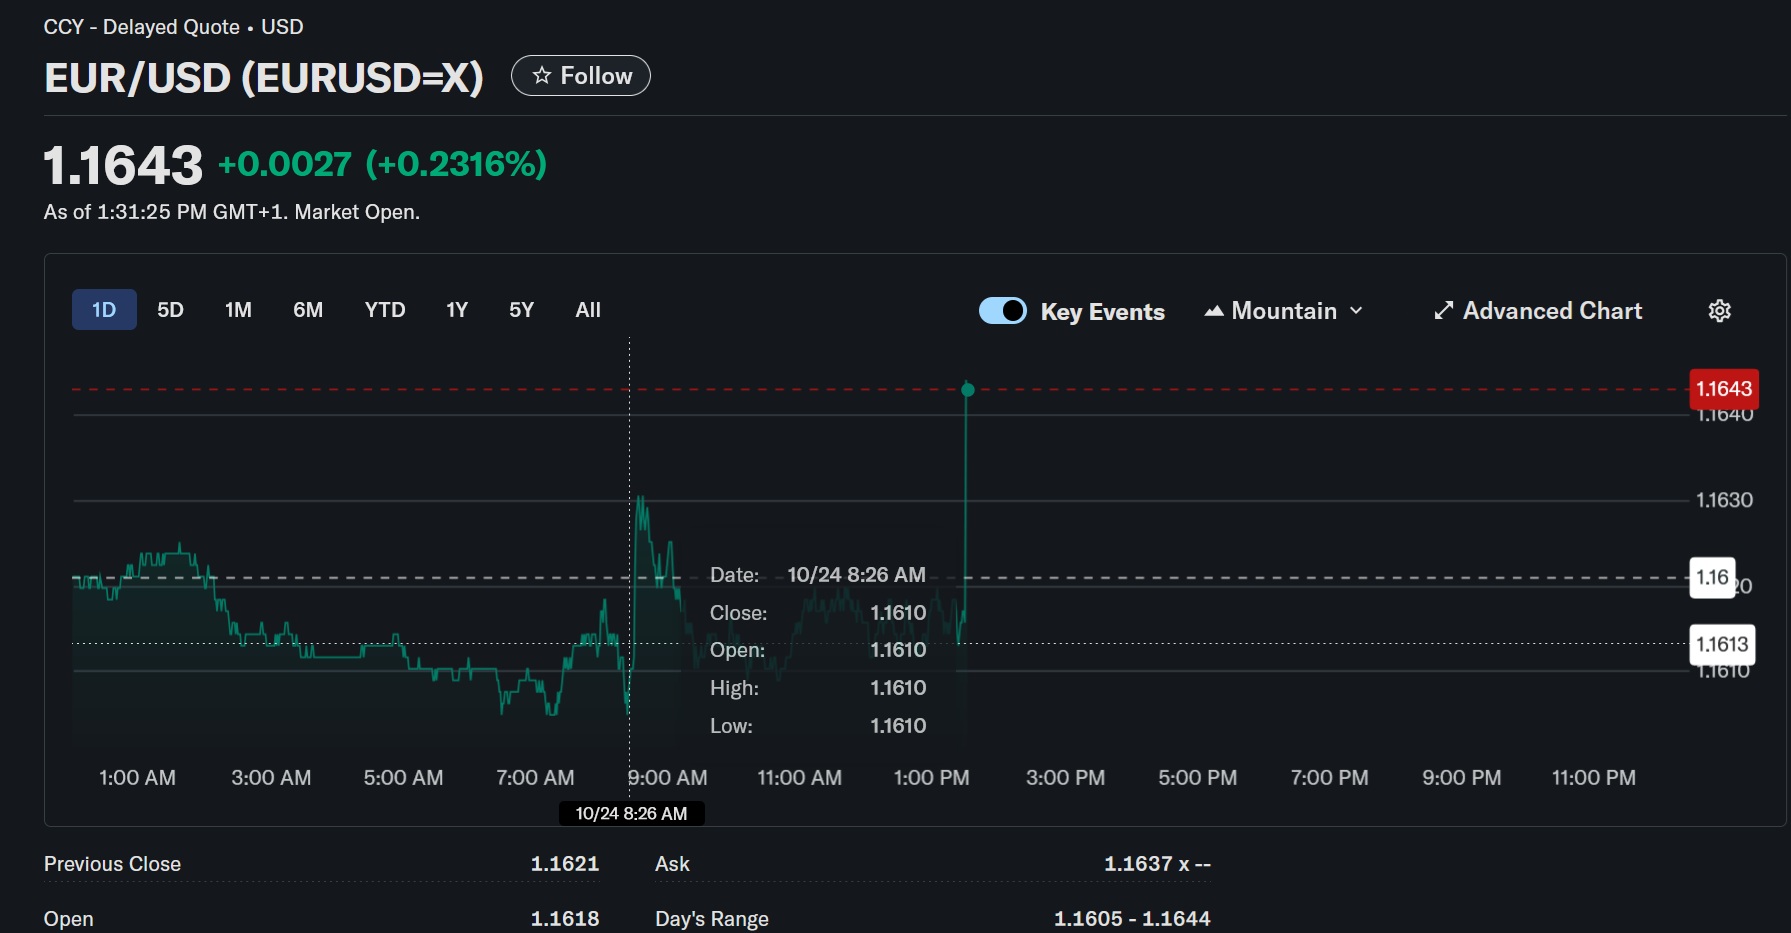Click the 1.1630 price axis label
1791x933 pixels.
pos(1724,500)
